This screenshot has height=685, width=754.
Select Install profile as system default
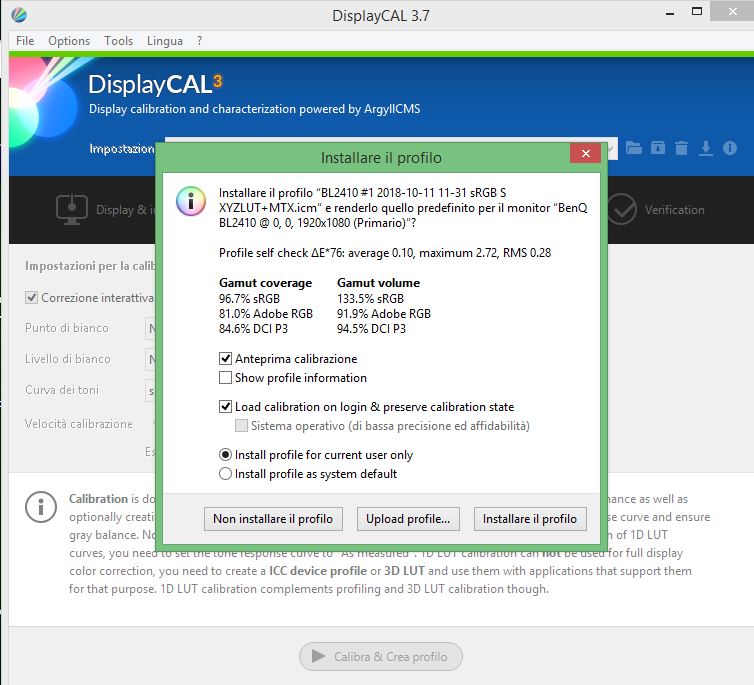tap(225, 474)
